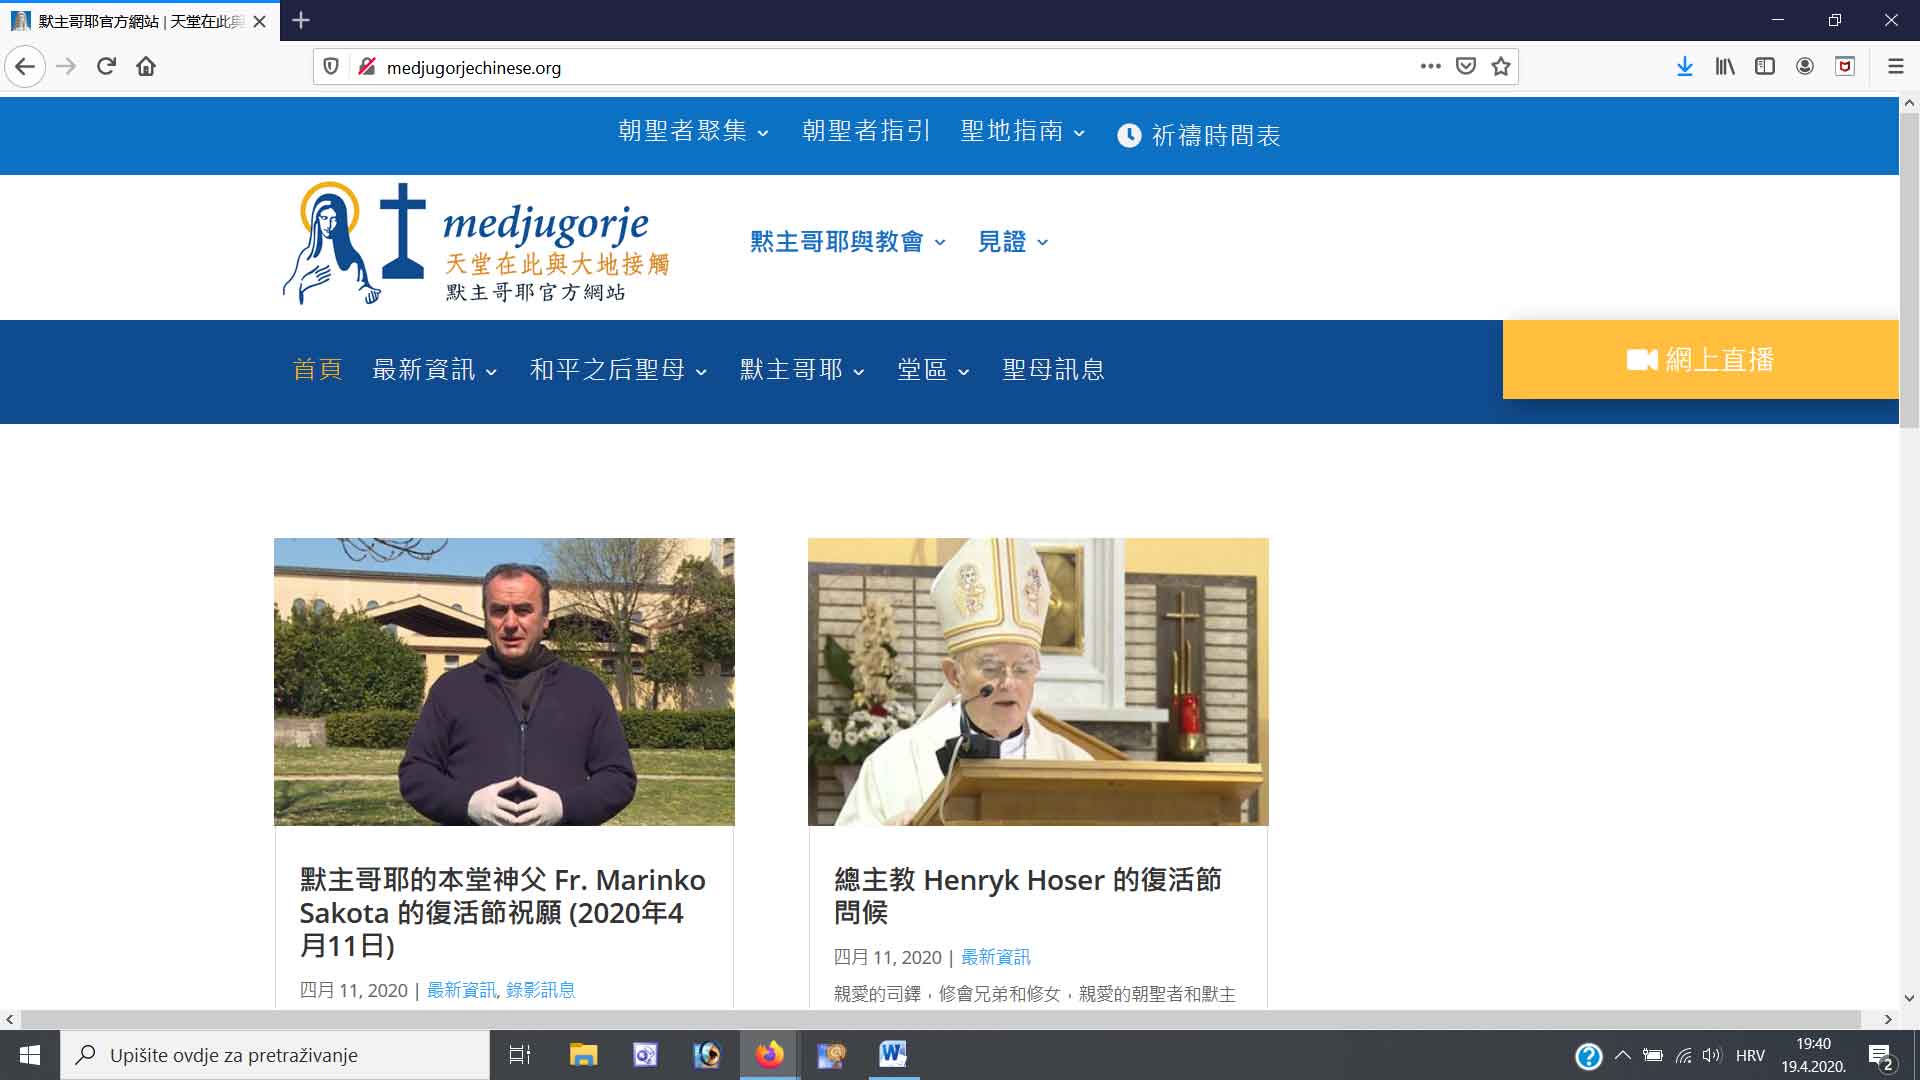Open the Firefox hamburger menu

(1895, 67)
